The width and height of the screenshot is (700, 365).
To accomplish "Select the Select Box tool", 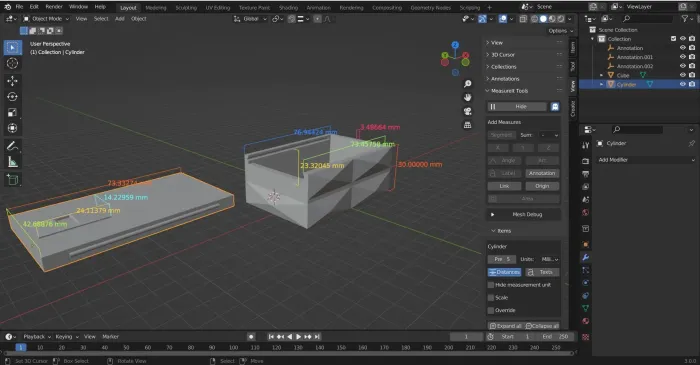I will click(12, 48).
